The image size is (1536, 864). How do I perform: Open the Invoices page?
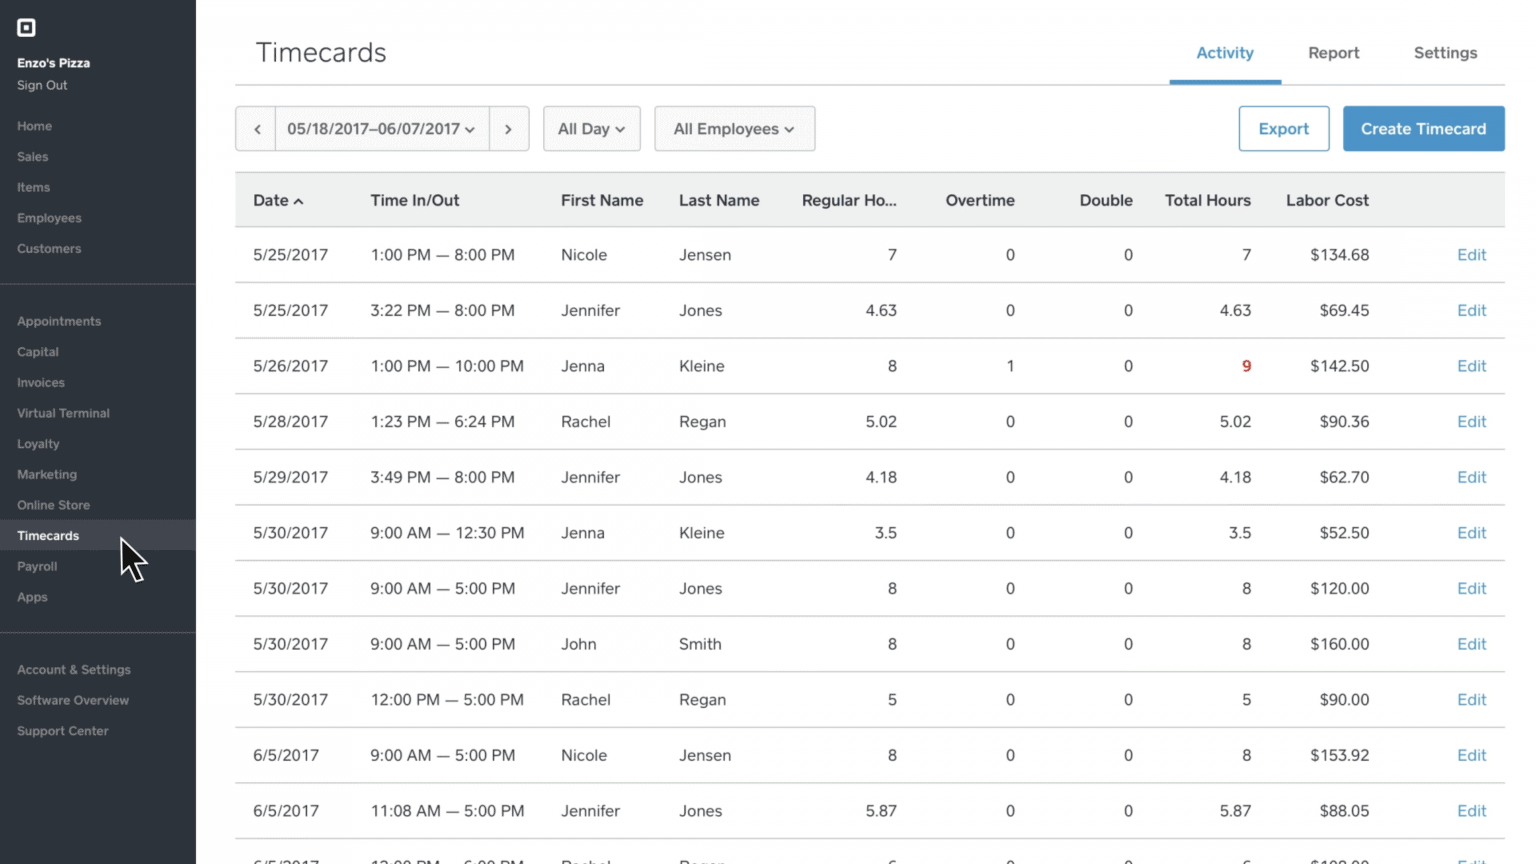tap(40, 382)
